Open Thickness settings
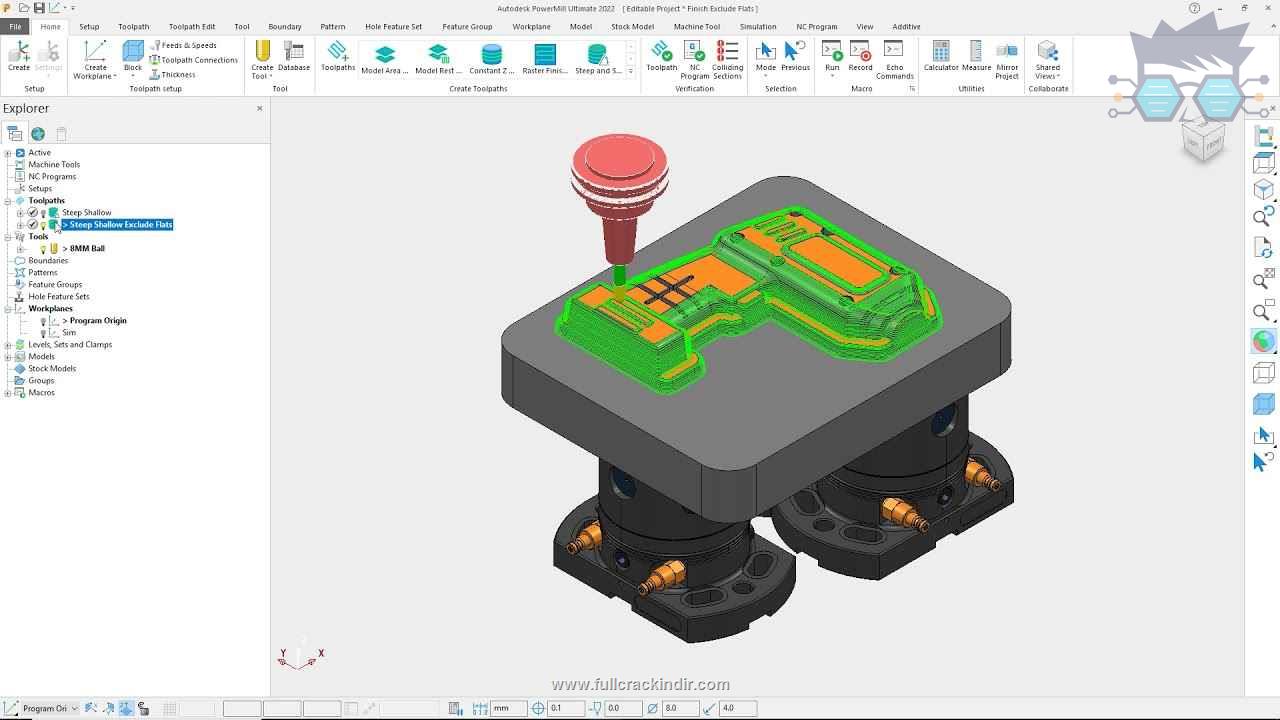Viewport: 1280px width, 720px height. click(x=172, y=74)
